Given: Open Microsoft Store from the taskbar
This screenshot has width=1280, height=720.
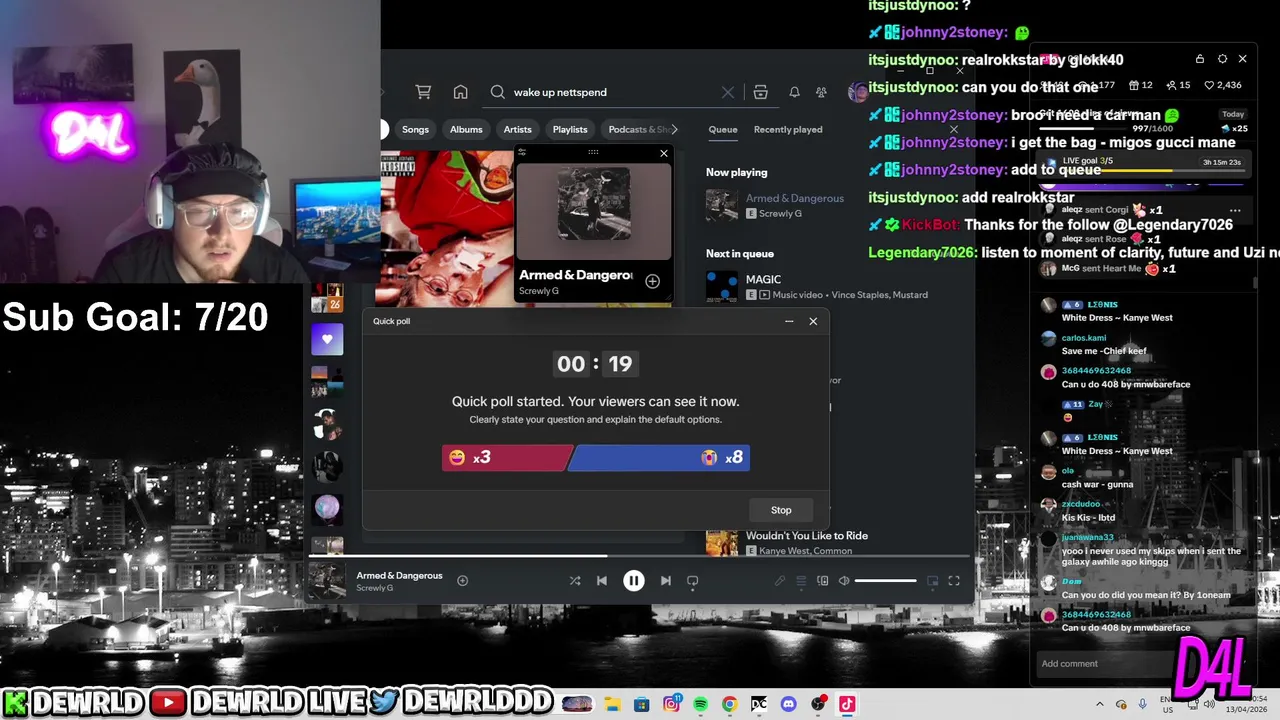Looking at the screenshot, I should click(641, 704).
